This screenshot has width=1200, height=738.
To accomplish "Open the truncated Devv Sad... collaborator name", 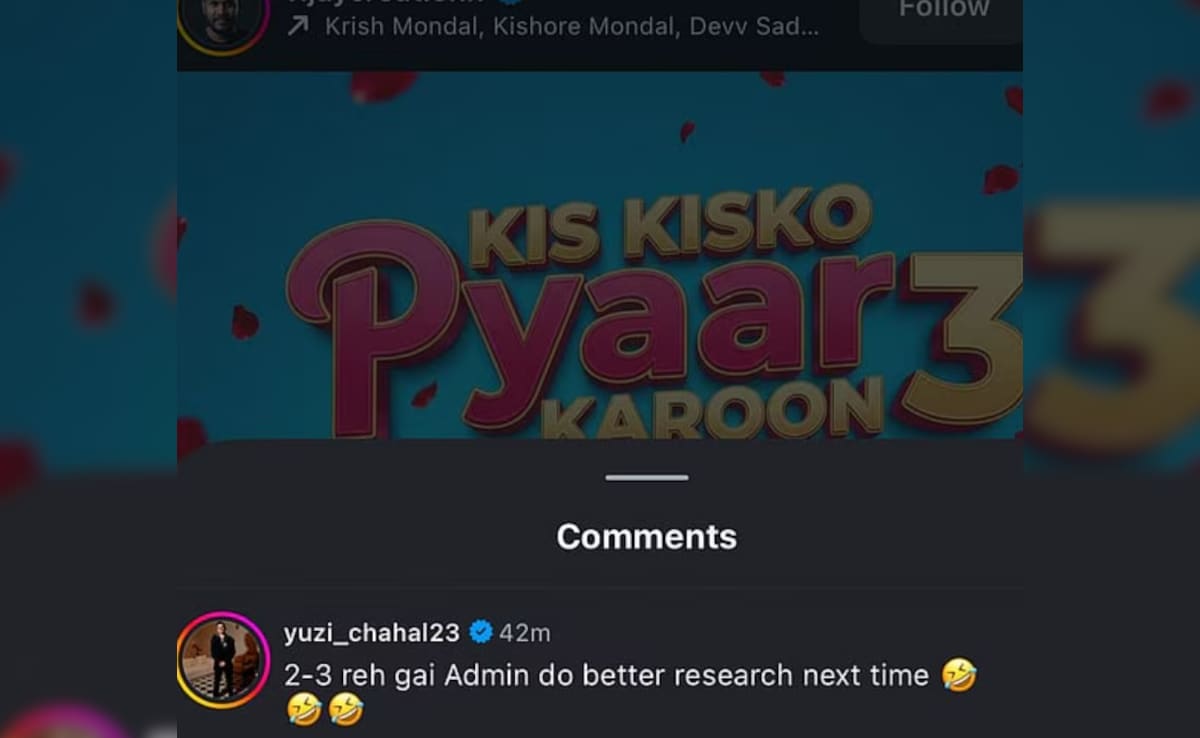I will 754,27.
